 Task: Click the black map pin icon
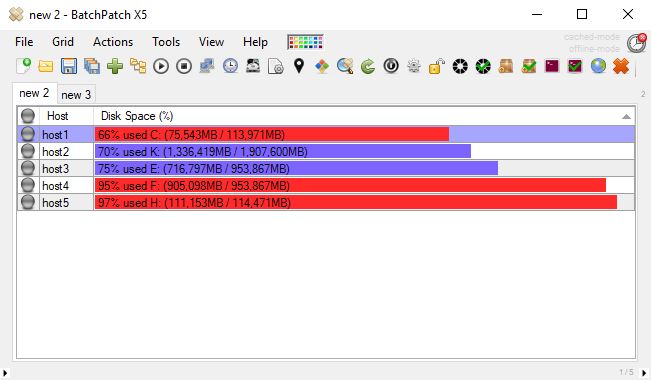pyautogui.click(x=299, y=66)
